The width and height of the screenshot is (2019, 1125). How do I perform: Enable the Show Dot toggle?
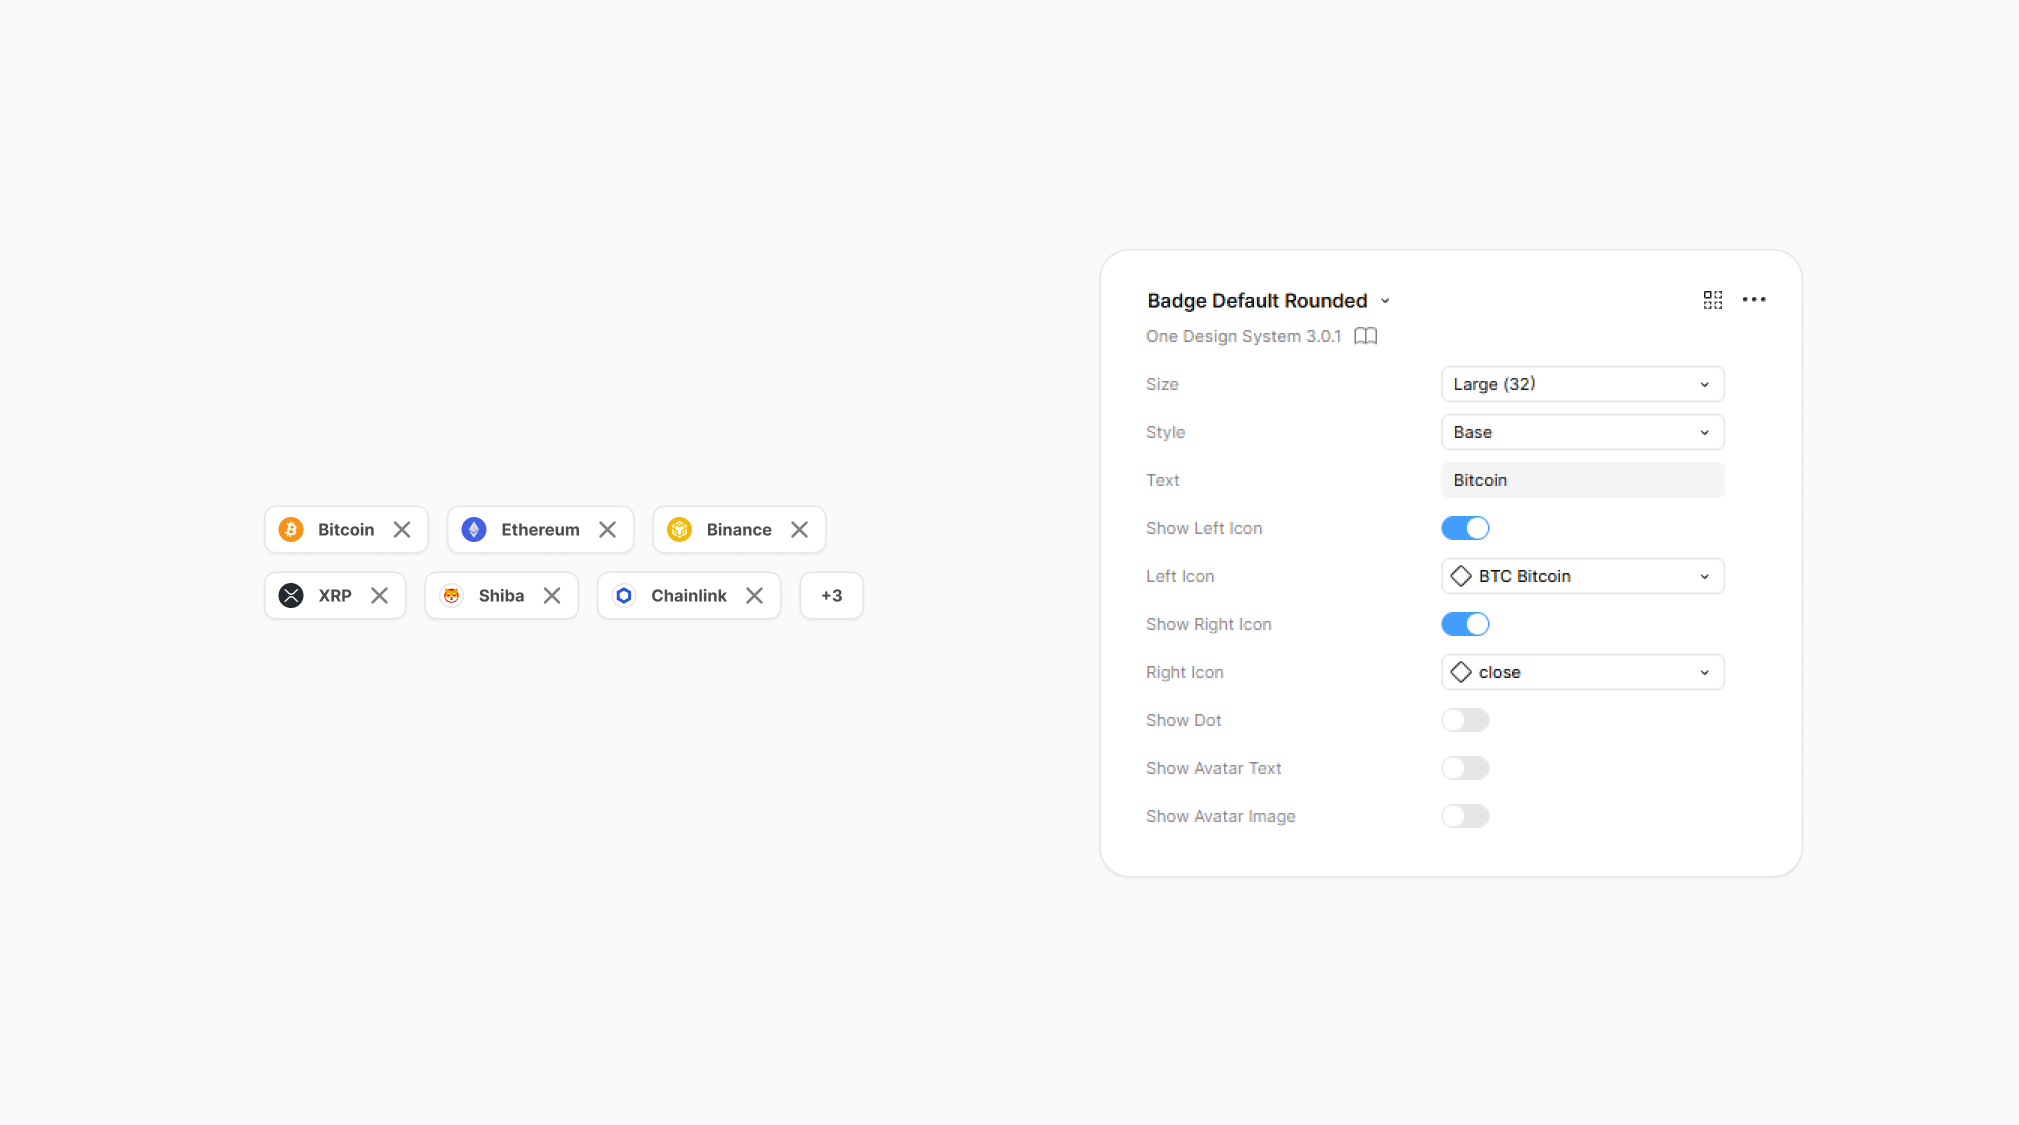(x=1465, y=720)
